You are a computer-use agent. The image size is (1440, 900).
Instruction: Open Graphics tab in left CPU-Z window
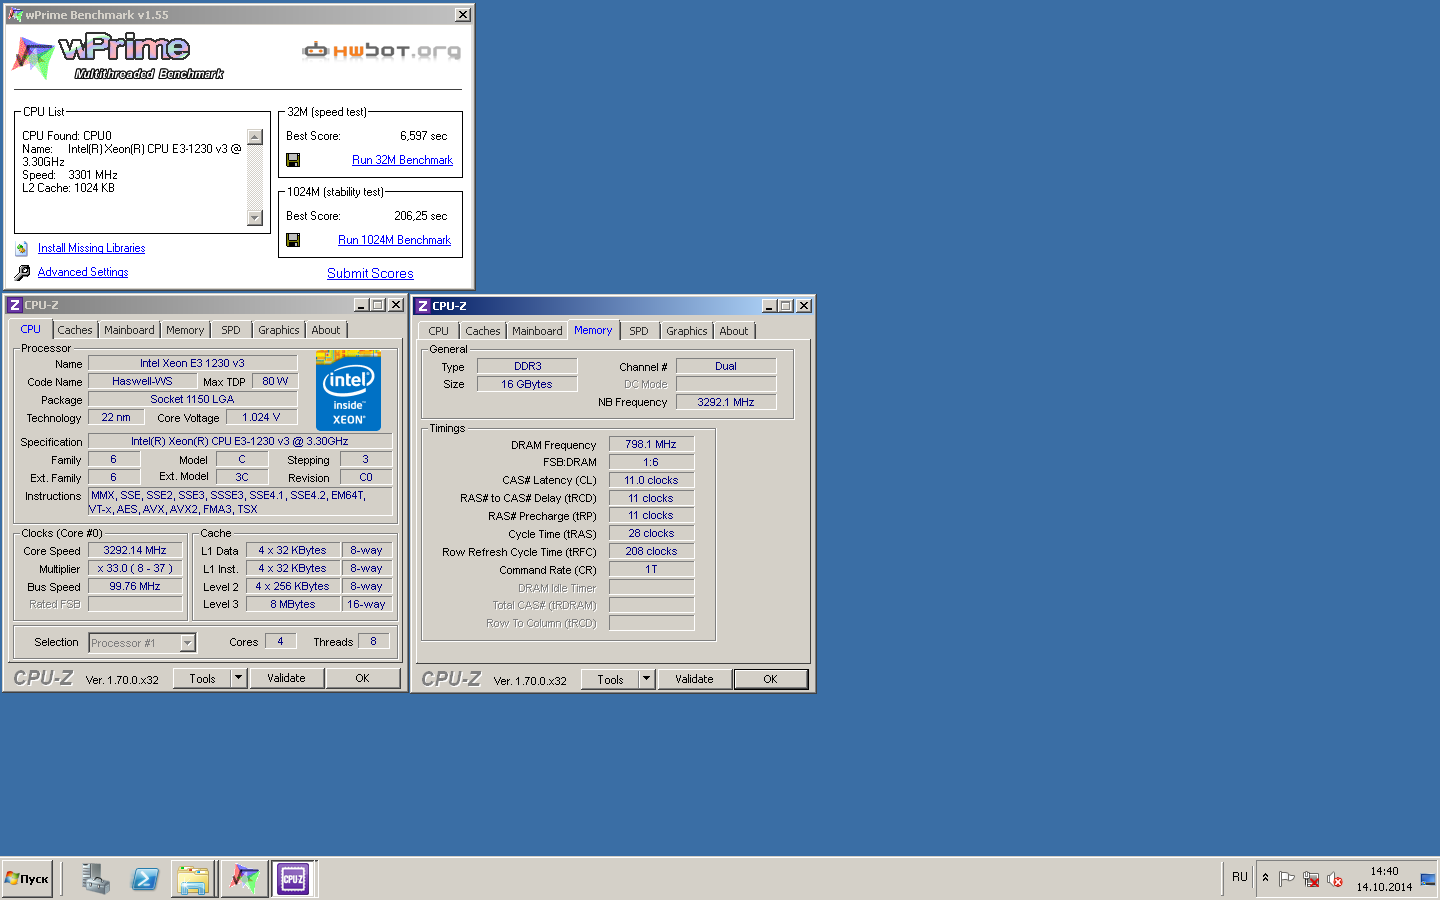click(279, 330)
